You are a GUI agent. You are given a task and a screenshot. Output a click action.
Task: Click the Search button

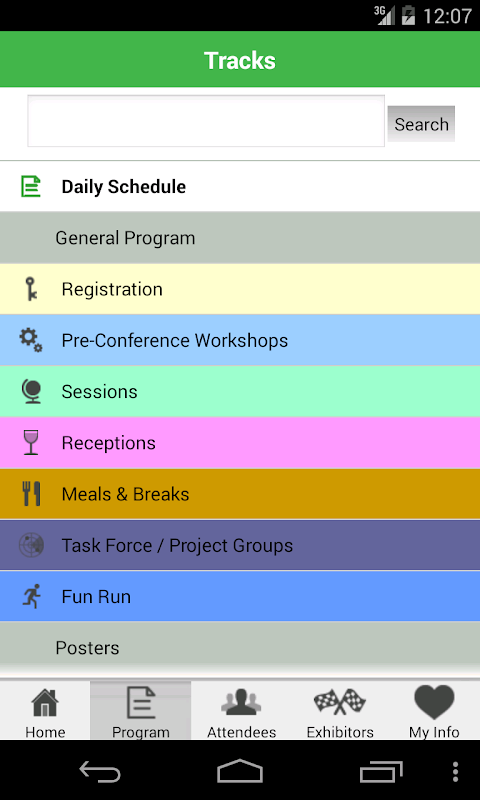[421, 124]
